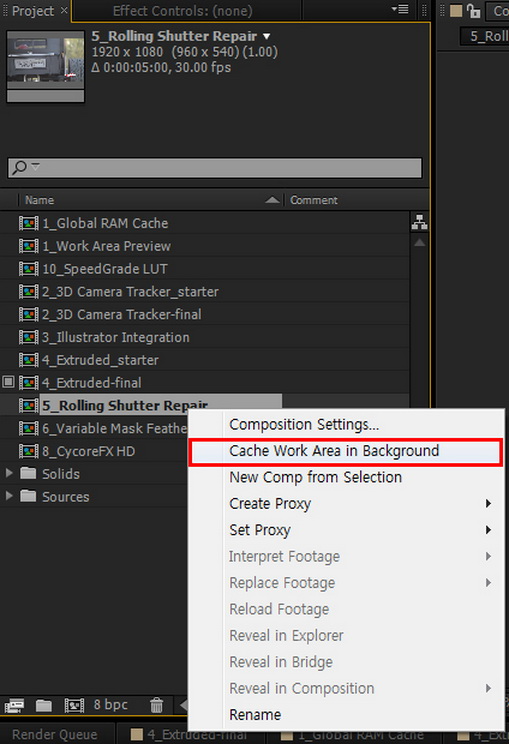Expand the Sources folder
509x744 pixels.
tap(9, 495)
